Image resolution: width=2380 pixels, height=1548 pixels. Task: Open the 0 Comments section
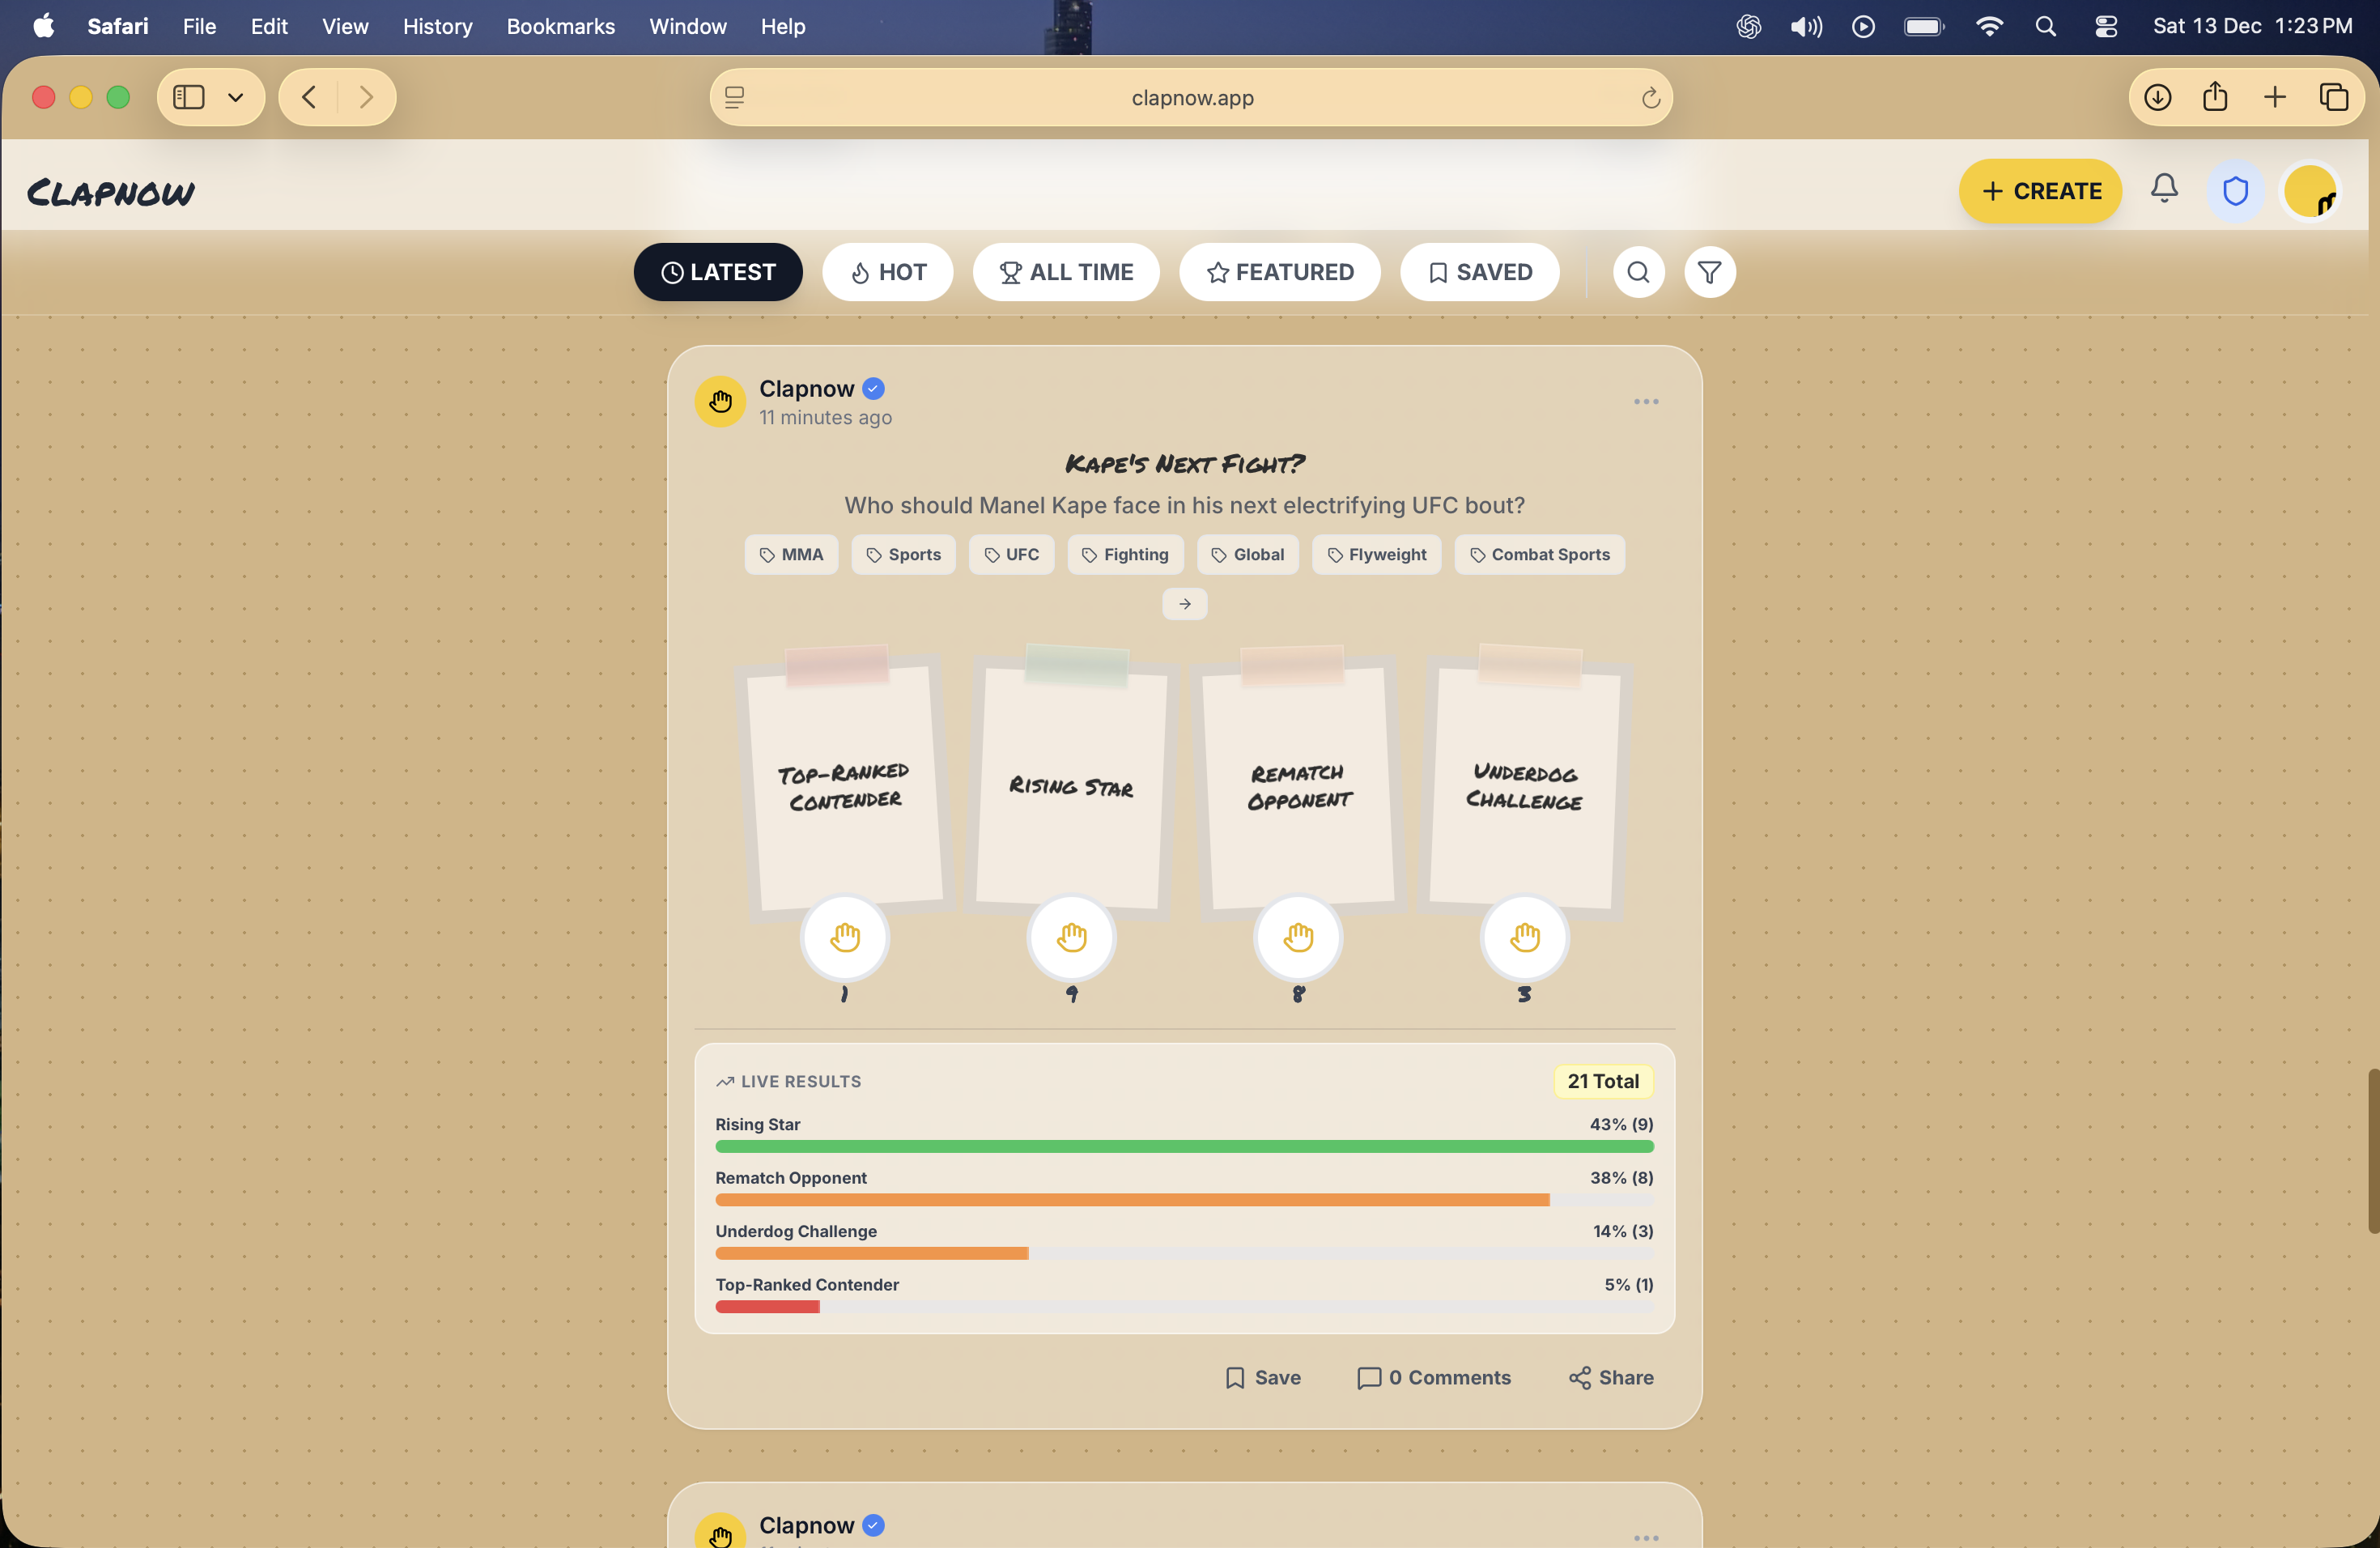pos(1435,1377)
